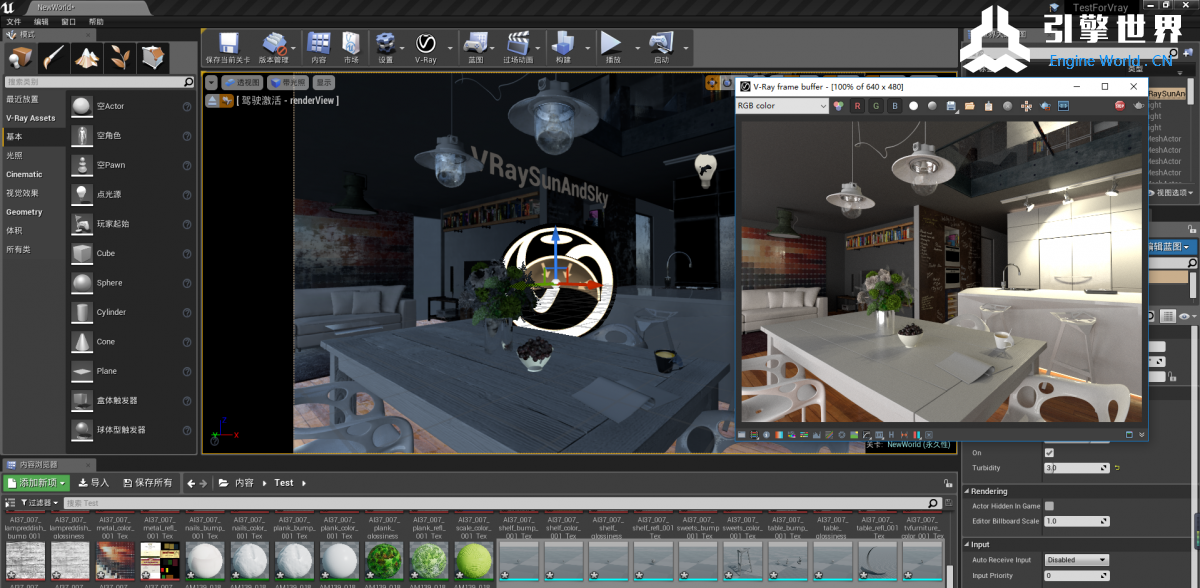The width and height of the screenshot is (1200, 588).
Task: Click the search icon in the 搜索类别 box
Action: click(189, 82)
